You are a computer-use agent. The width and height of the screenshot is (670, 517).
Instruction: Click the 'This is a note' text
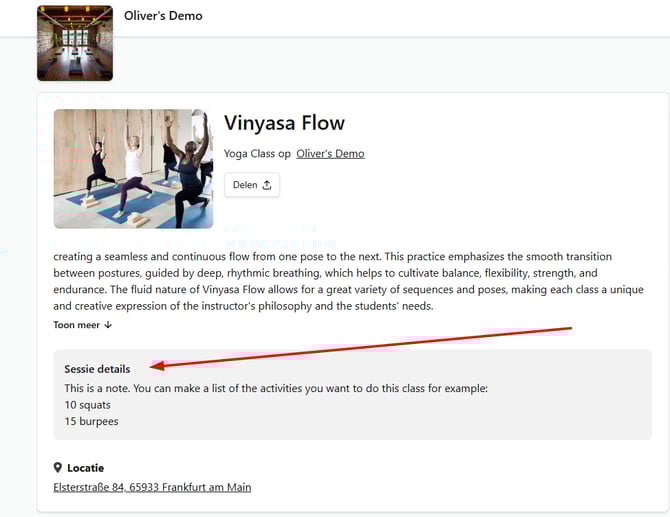coord(276,388)
